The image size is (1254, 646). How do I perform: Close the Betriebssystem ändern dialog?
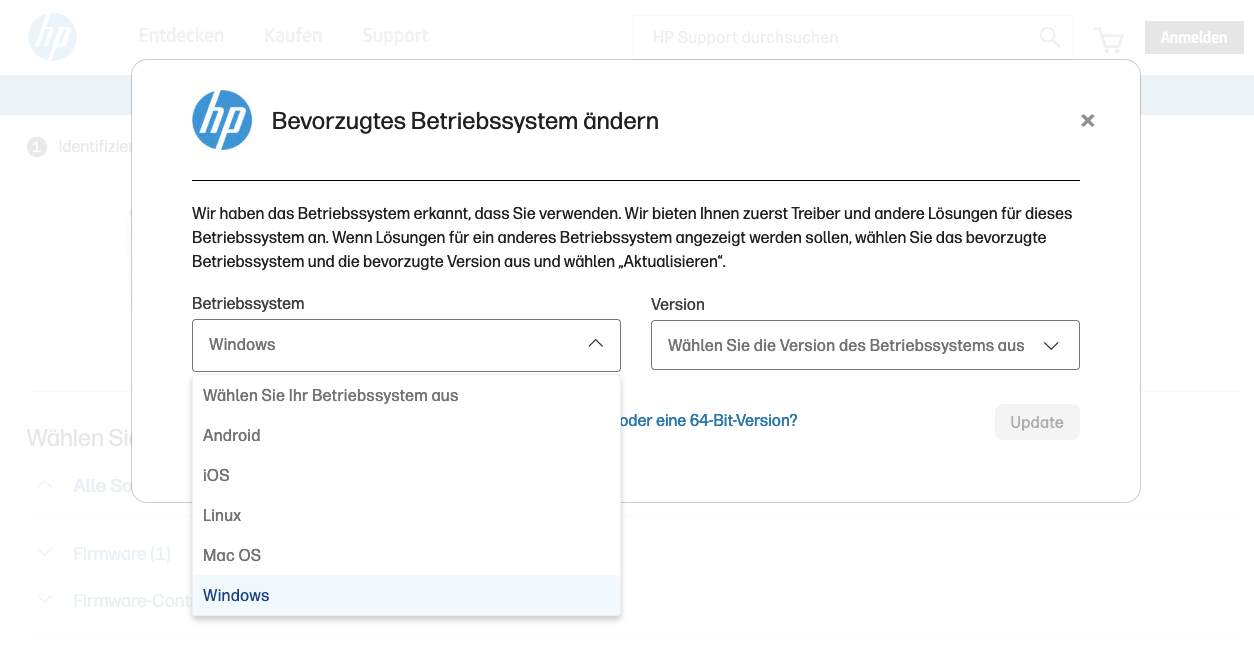[1088, 120]
